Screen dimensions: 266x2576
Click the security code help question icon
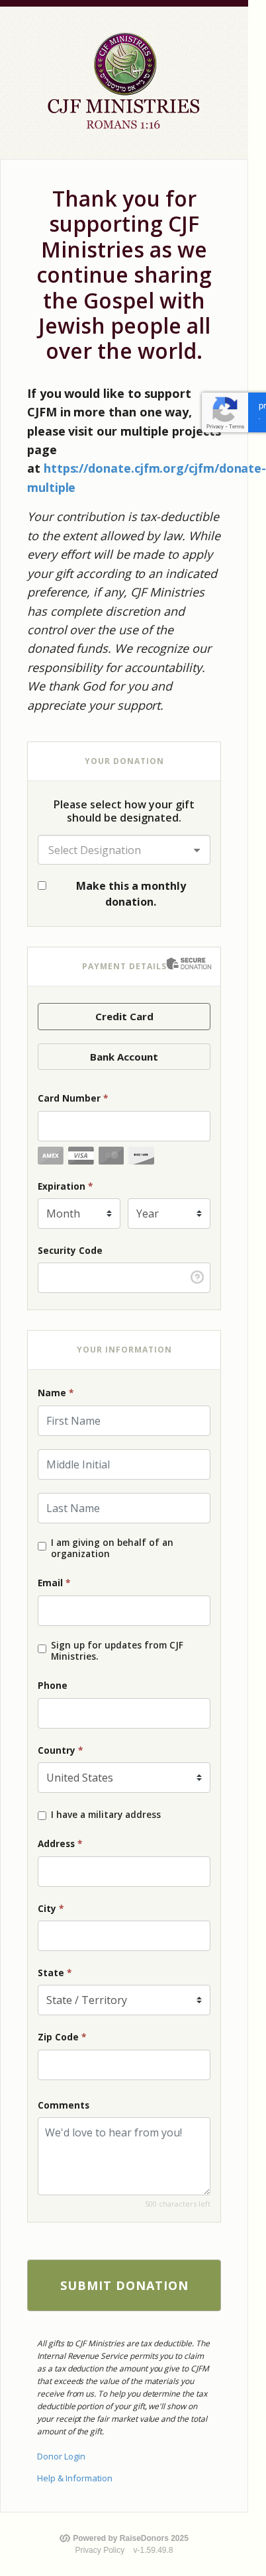point(197,1277)
